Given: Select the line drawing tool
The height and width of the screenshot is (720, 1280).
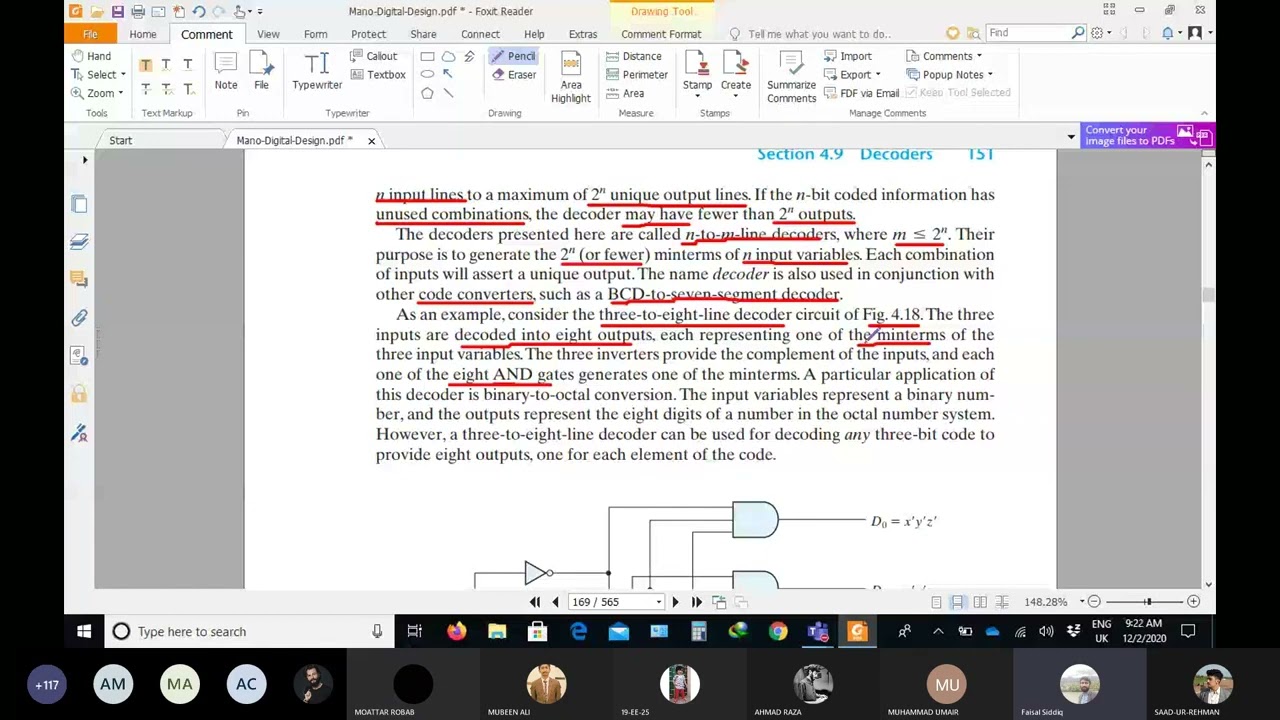Looking at the screenshot, I should pyautogui.click(x=448, y=93).
